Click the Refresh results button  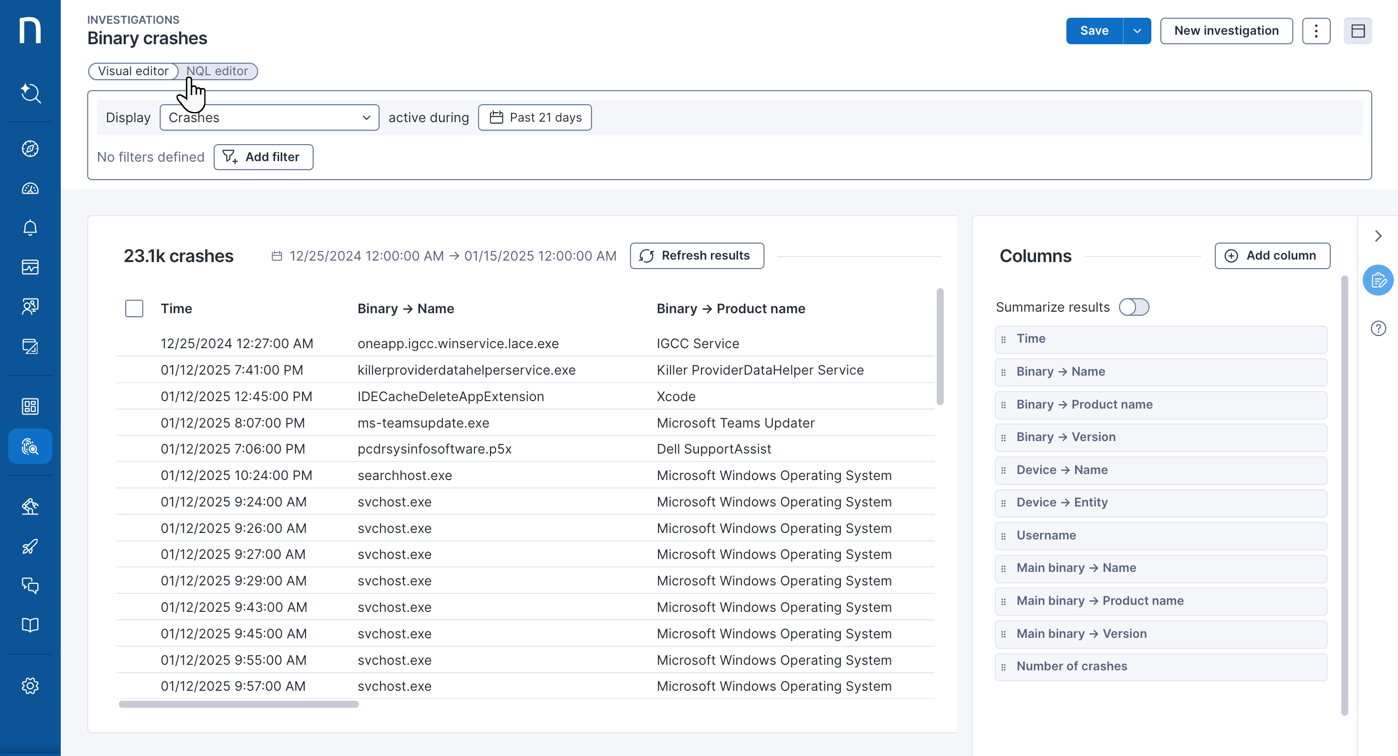(696, 256)
